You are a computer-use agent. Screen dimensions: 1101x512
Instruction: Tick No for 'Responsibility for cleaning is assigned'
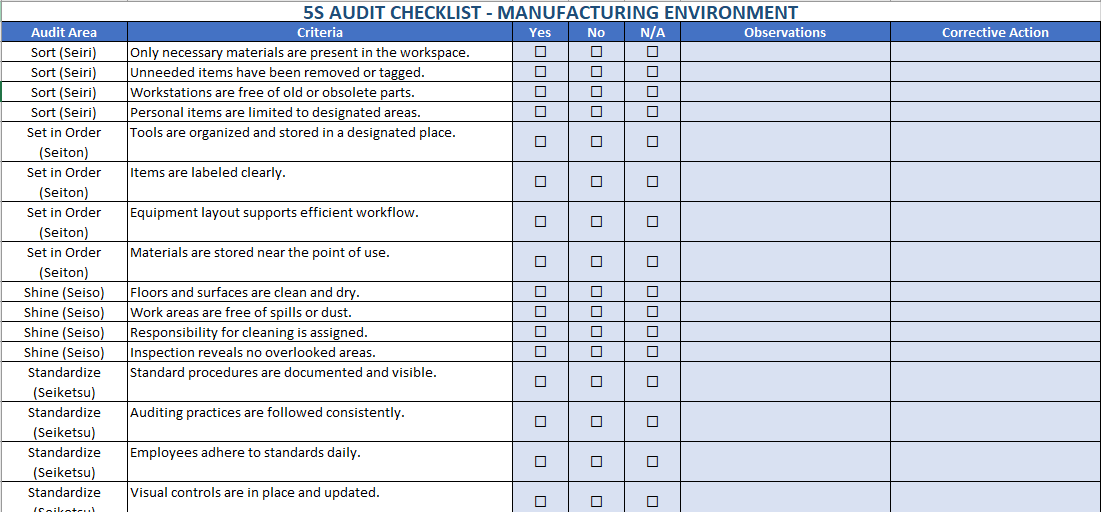tap(596, 332)
